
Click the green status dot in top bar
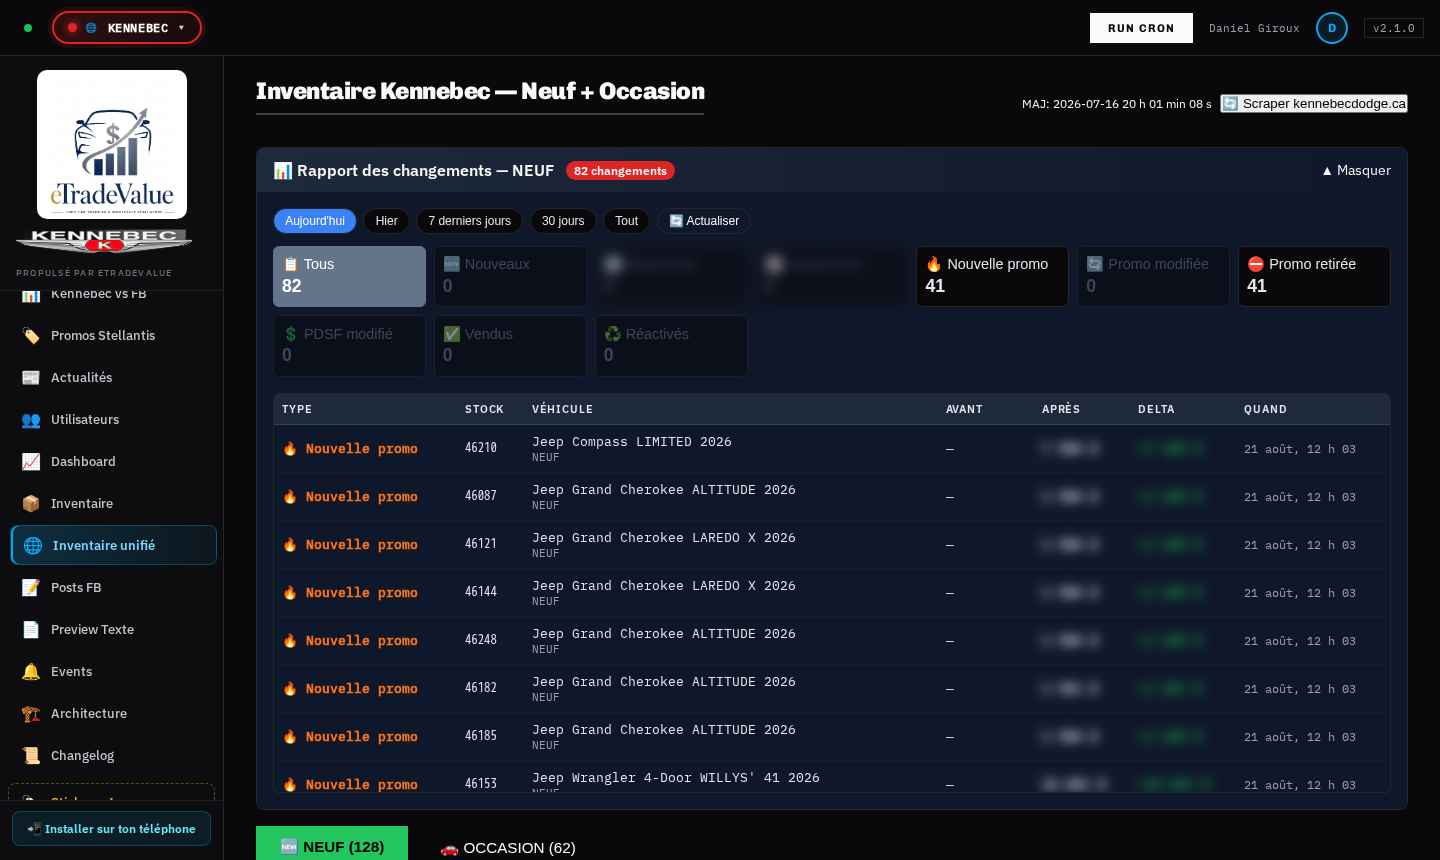point(28,28)
